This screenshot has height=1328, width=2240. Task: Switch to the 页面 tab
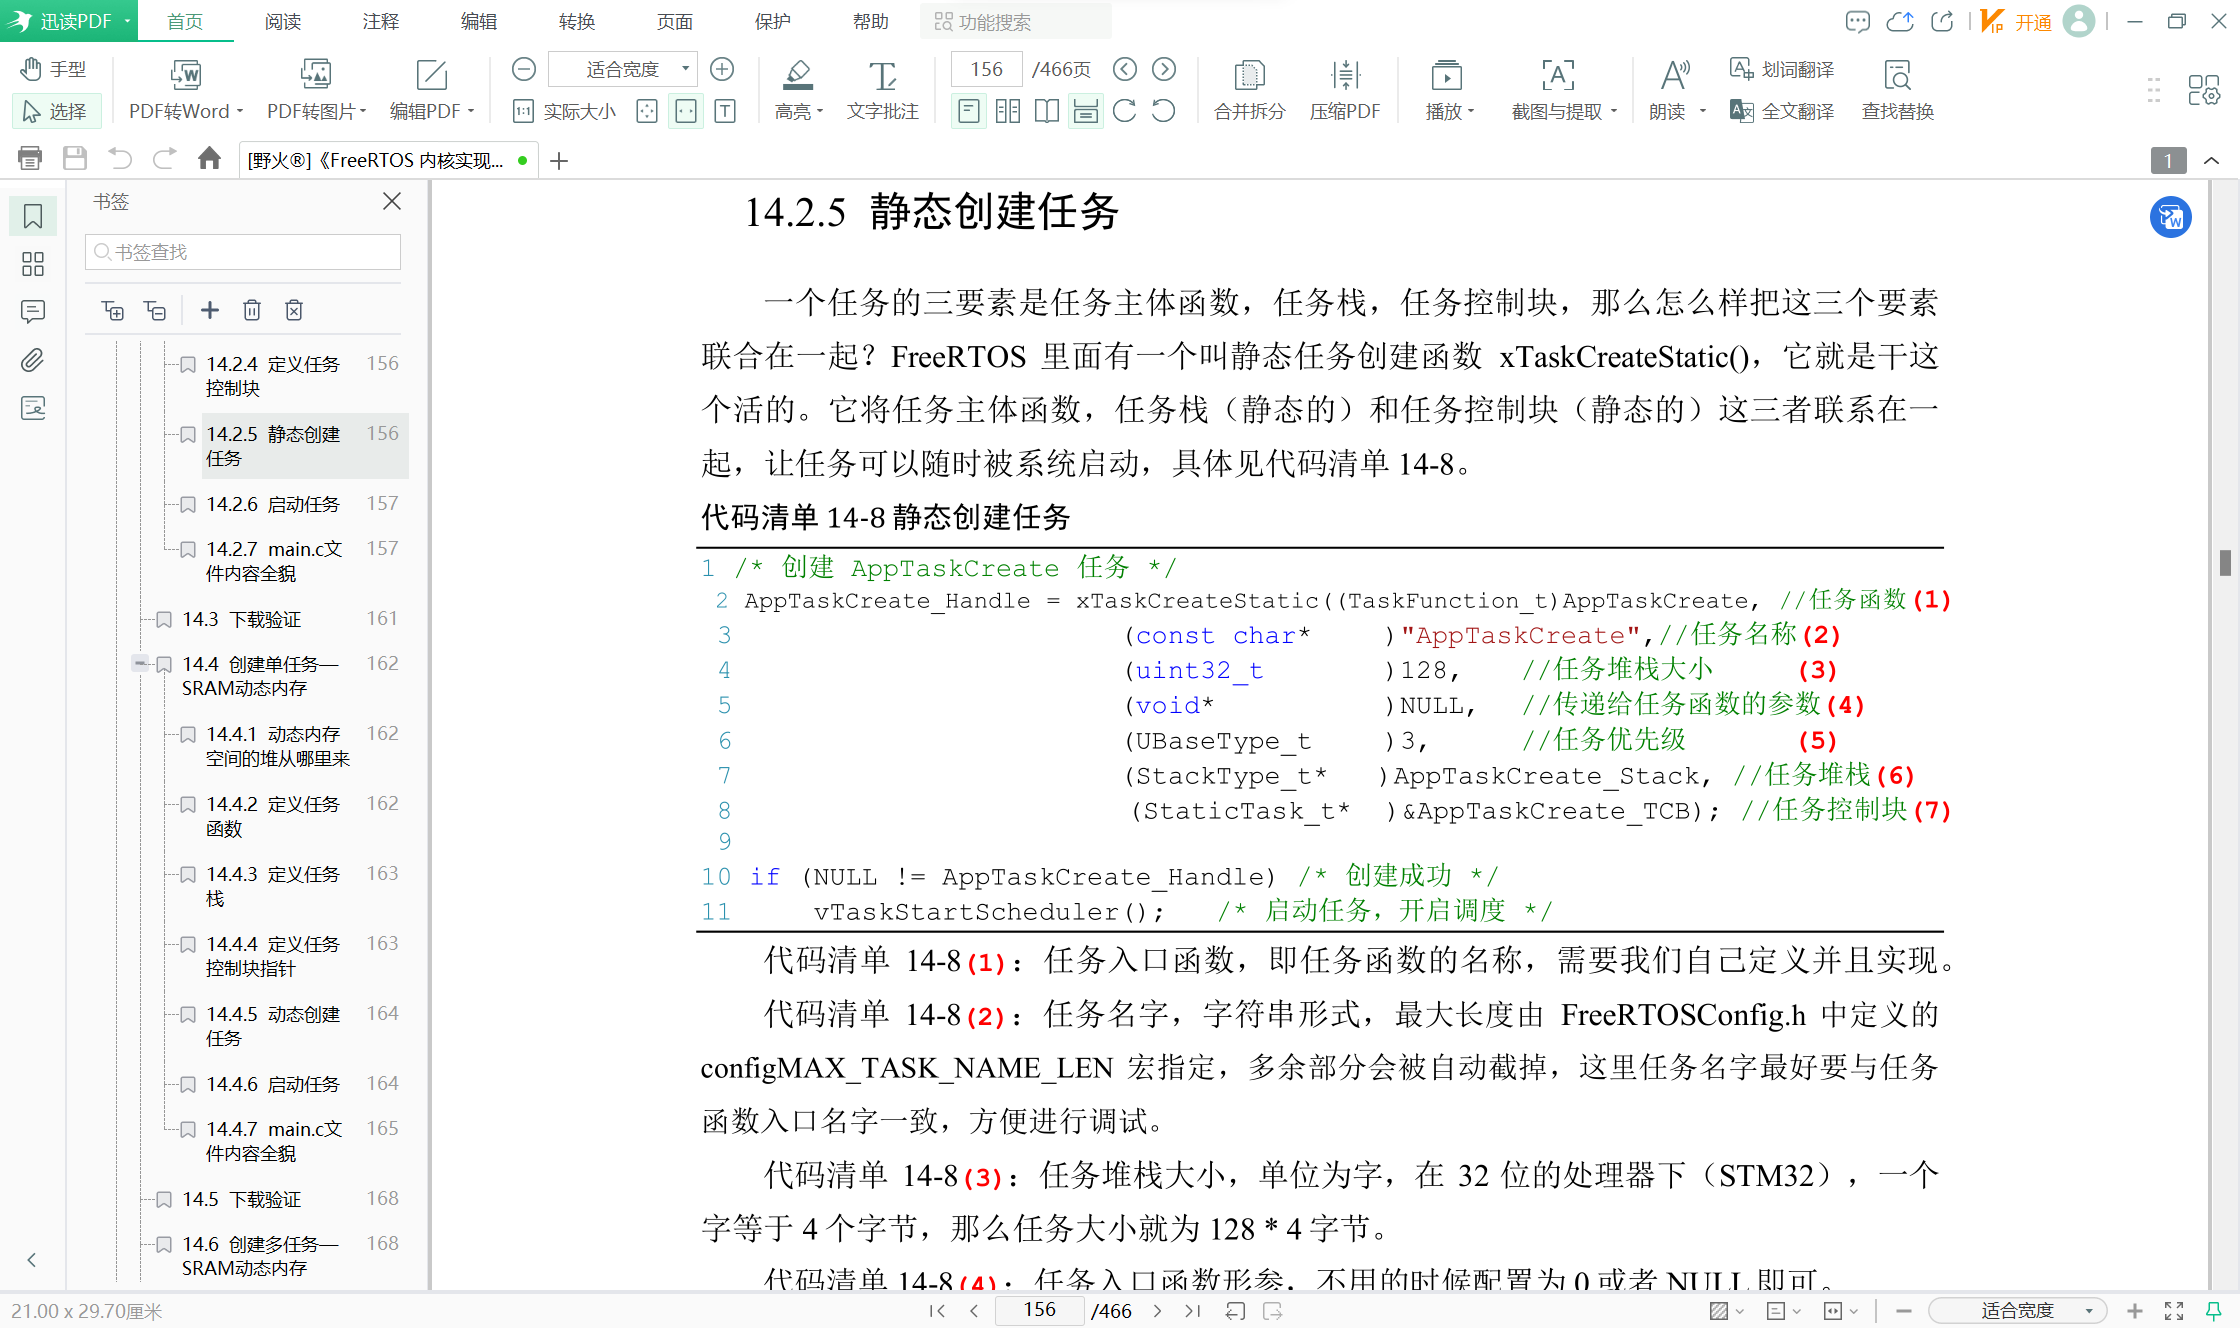pos(675,21)
